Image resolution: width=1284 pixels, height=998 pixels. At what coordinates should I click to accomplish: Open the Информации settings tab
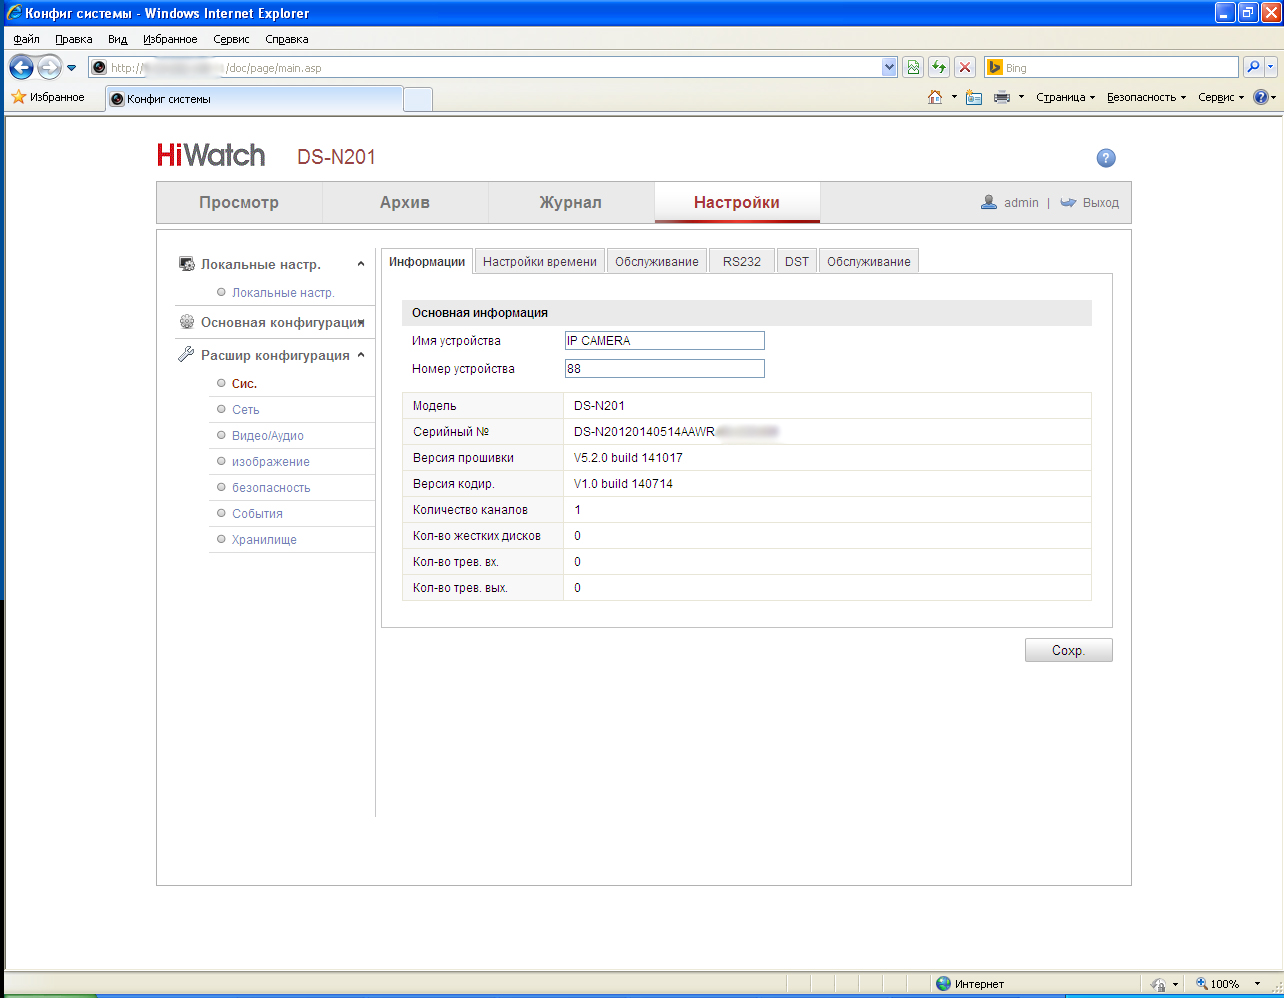[x=427, y=261]
